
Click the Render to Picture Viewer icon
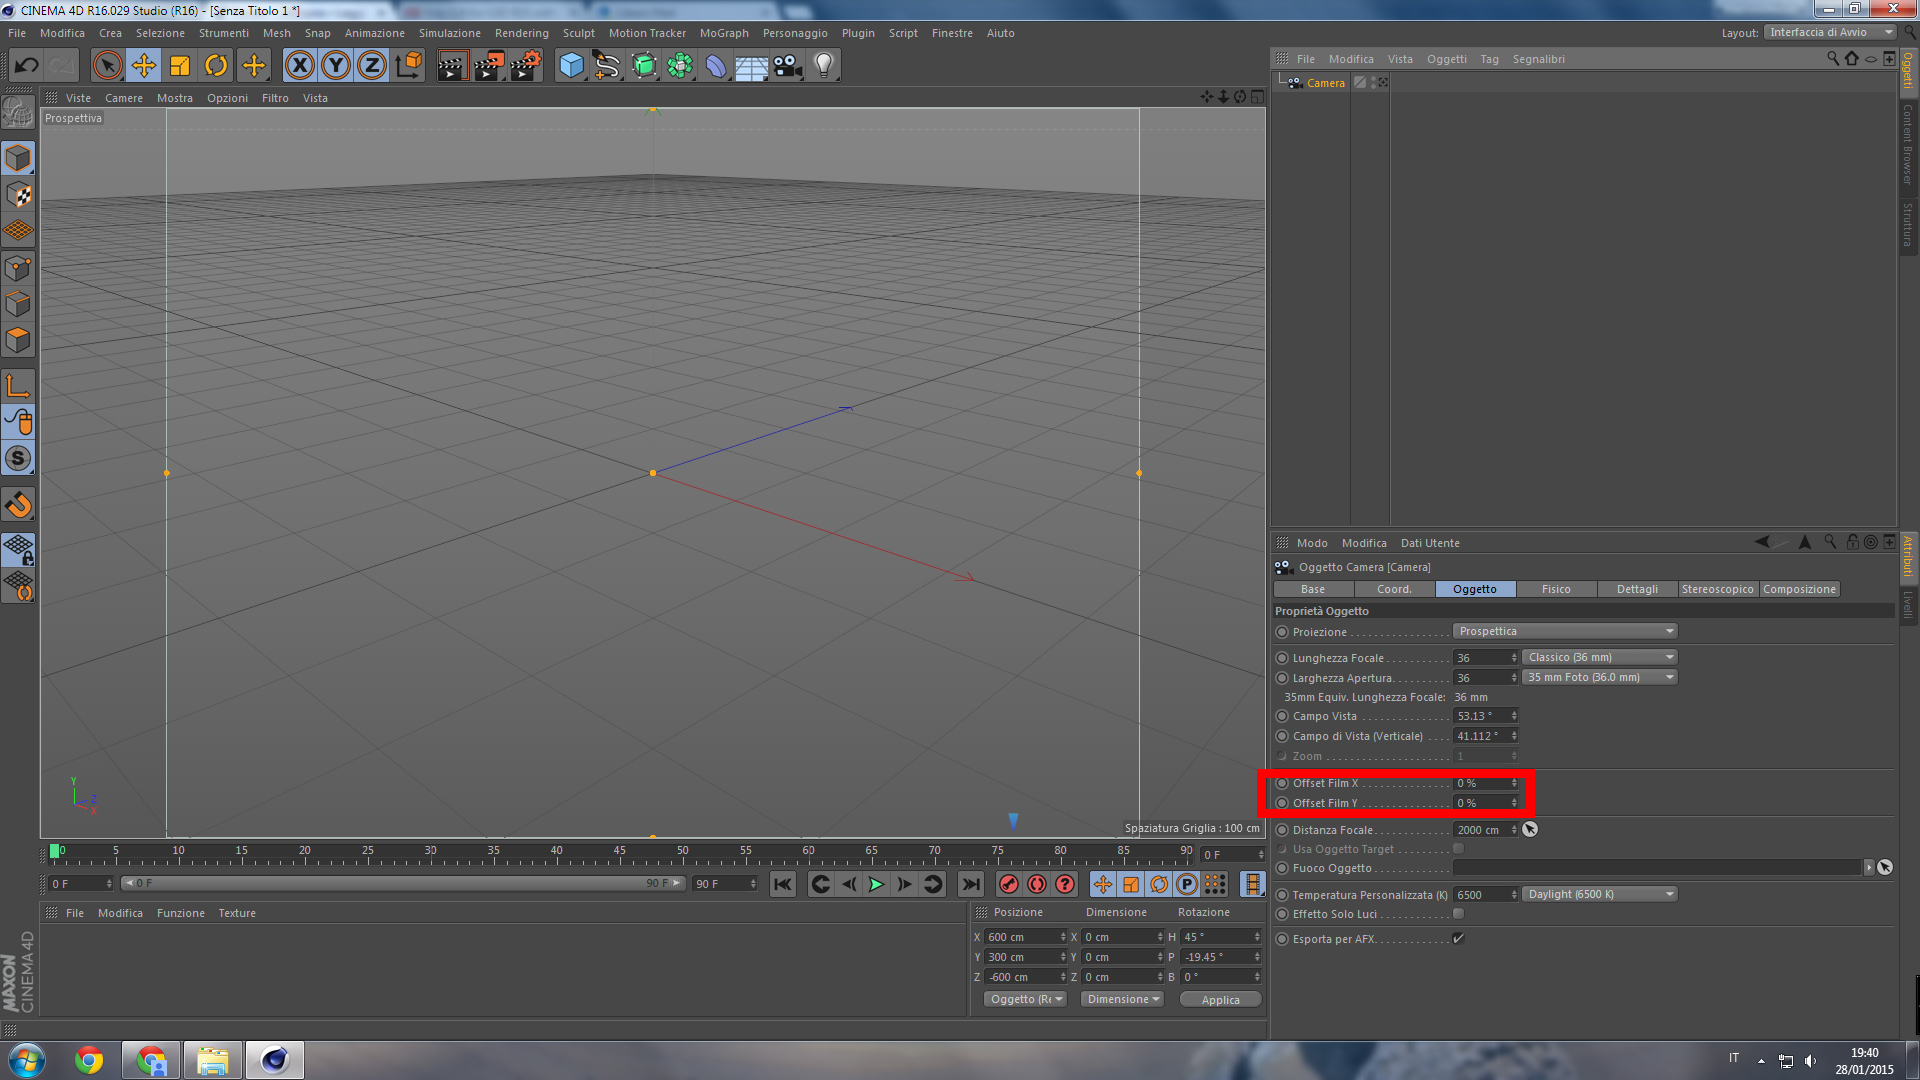pyautogui.click(x=489, y=66)
